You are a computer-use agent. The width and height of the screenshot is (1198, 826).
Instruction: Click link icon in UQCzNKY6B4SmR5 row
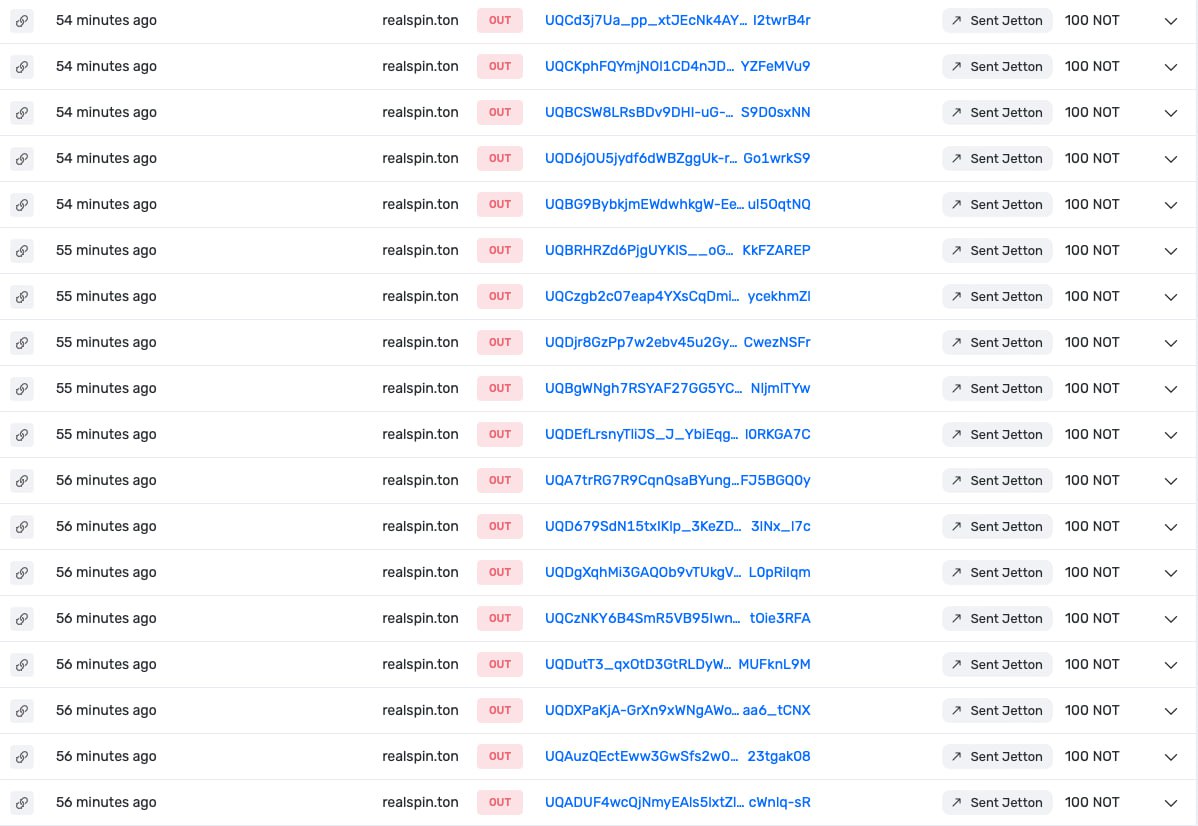pyautogui.click(x=22, y=618)
